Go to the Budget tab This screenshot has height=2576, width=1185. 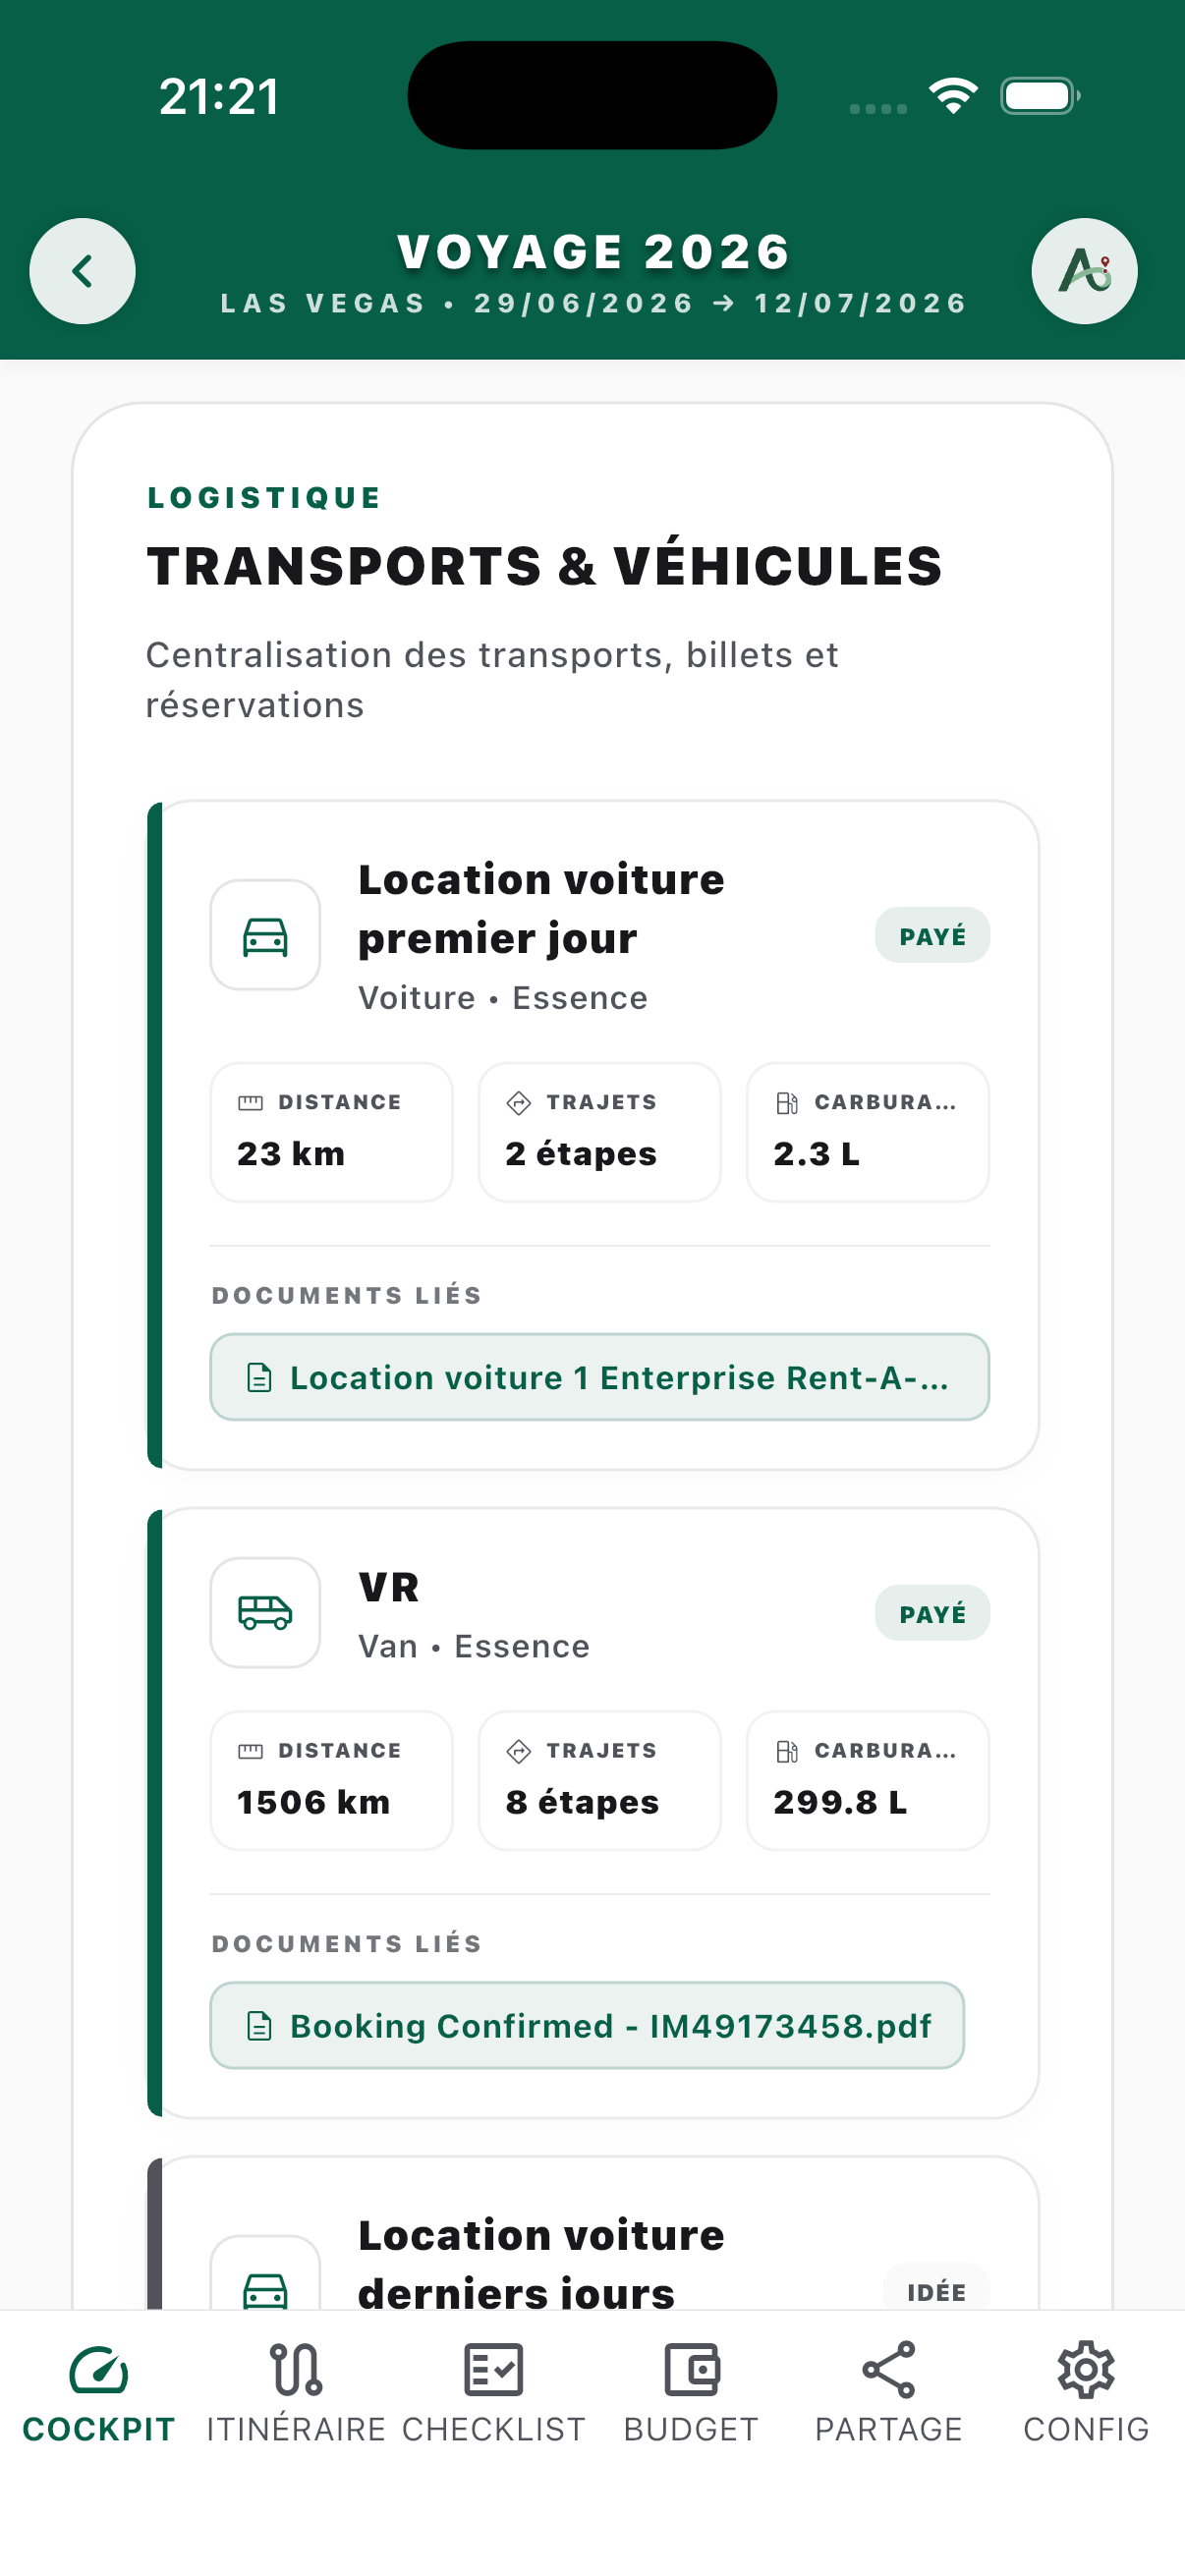coord(691,2394)
